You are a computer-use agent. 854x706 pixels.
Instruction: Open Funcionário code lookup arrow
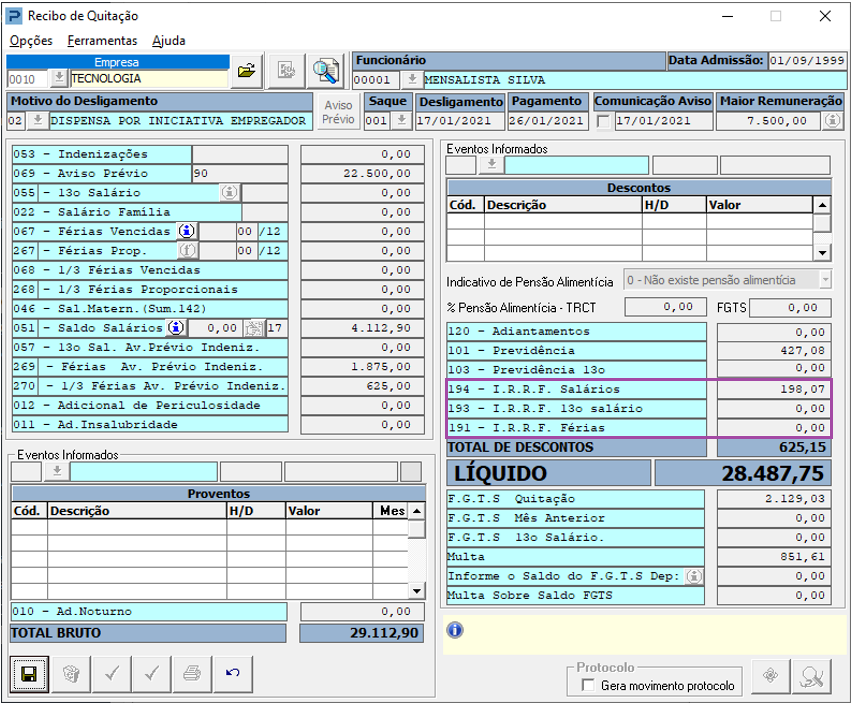click(x=412, y=80)
